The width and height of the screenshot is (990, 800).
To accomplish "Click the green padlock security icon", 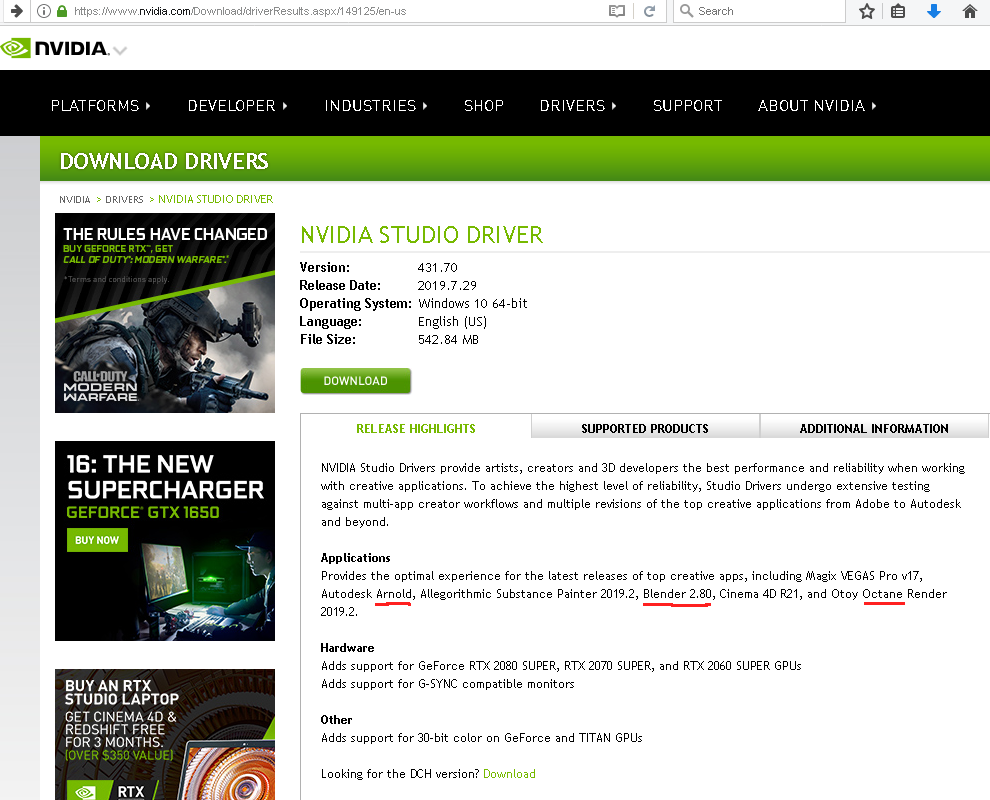I will pos(62,11).
